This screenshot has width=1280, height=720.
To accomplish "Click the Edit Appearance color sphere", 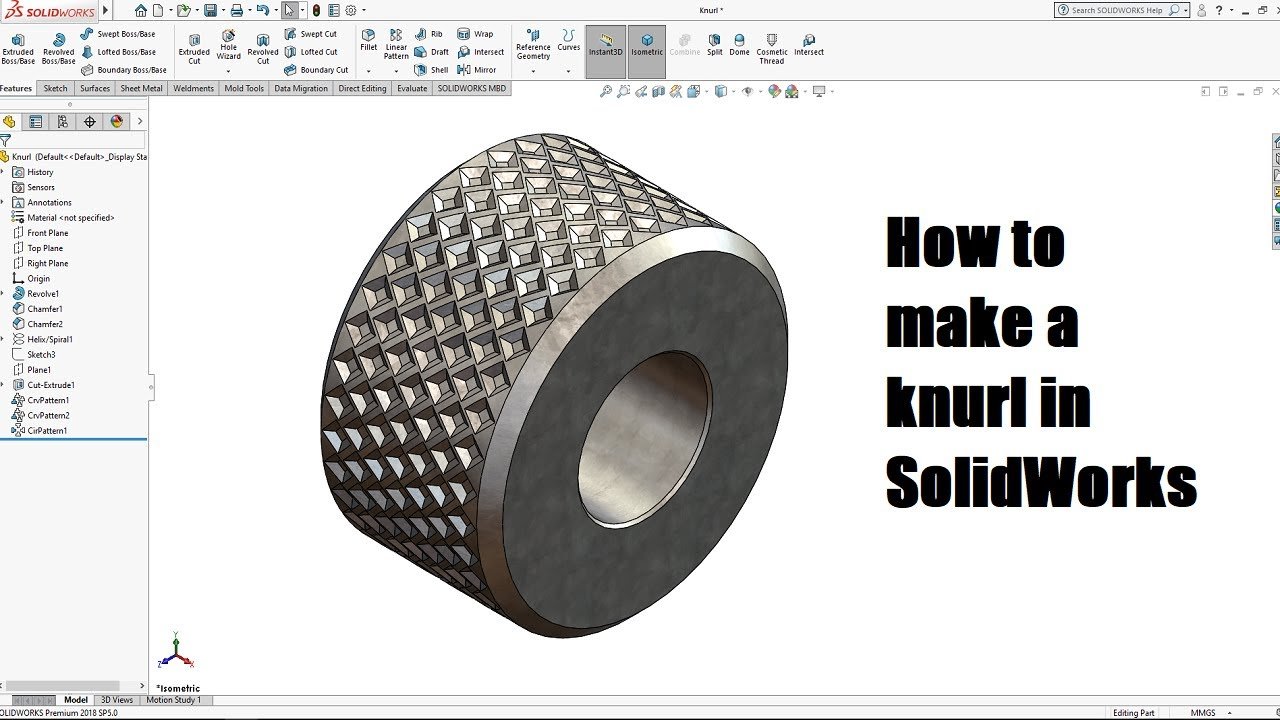I will coord(774,91).
